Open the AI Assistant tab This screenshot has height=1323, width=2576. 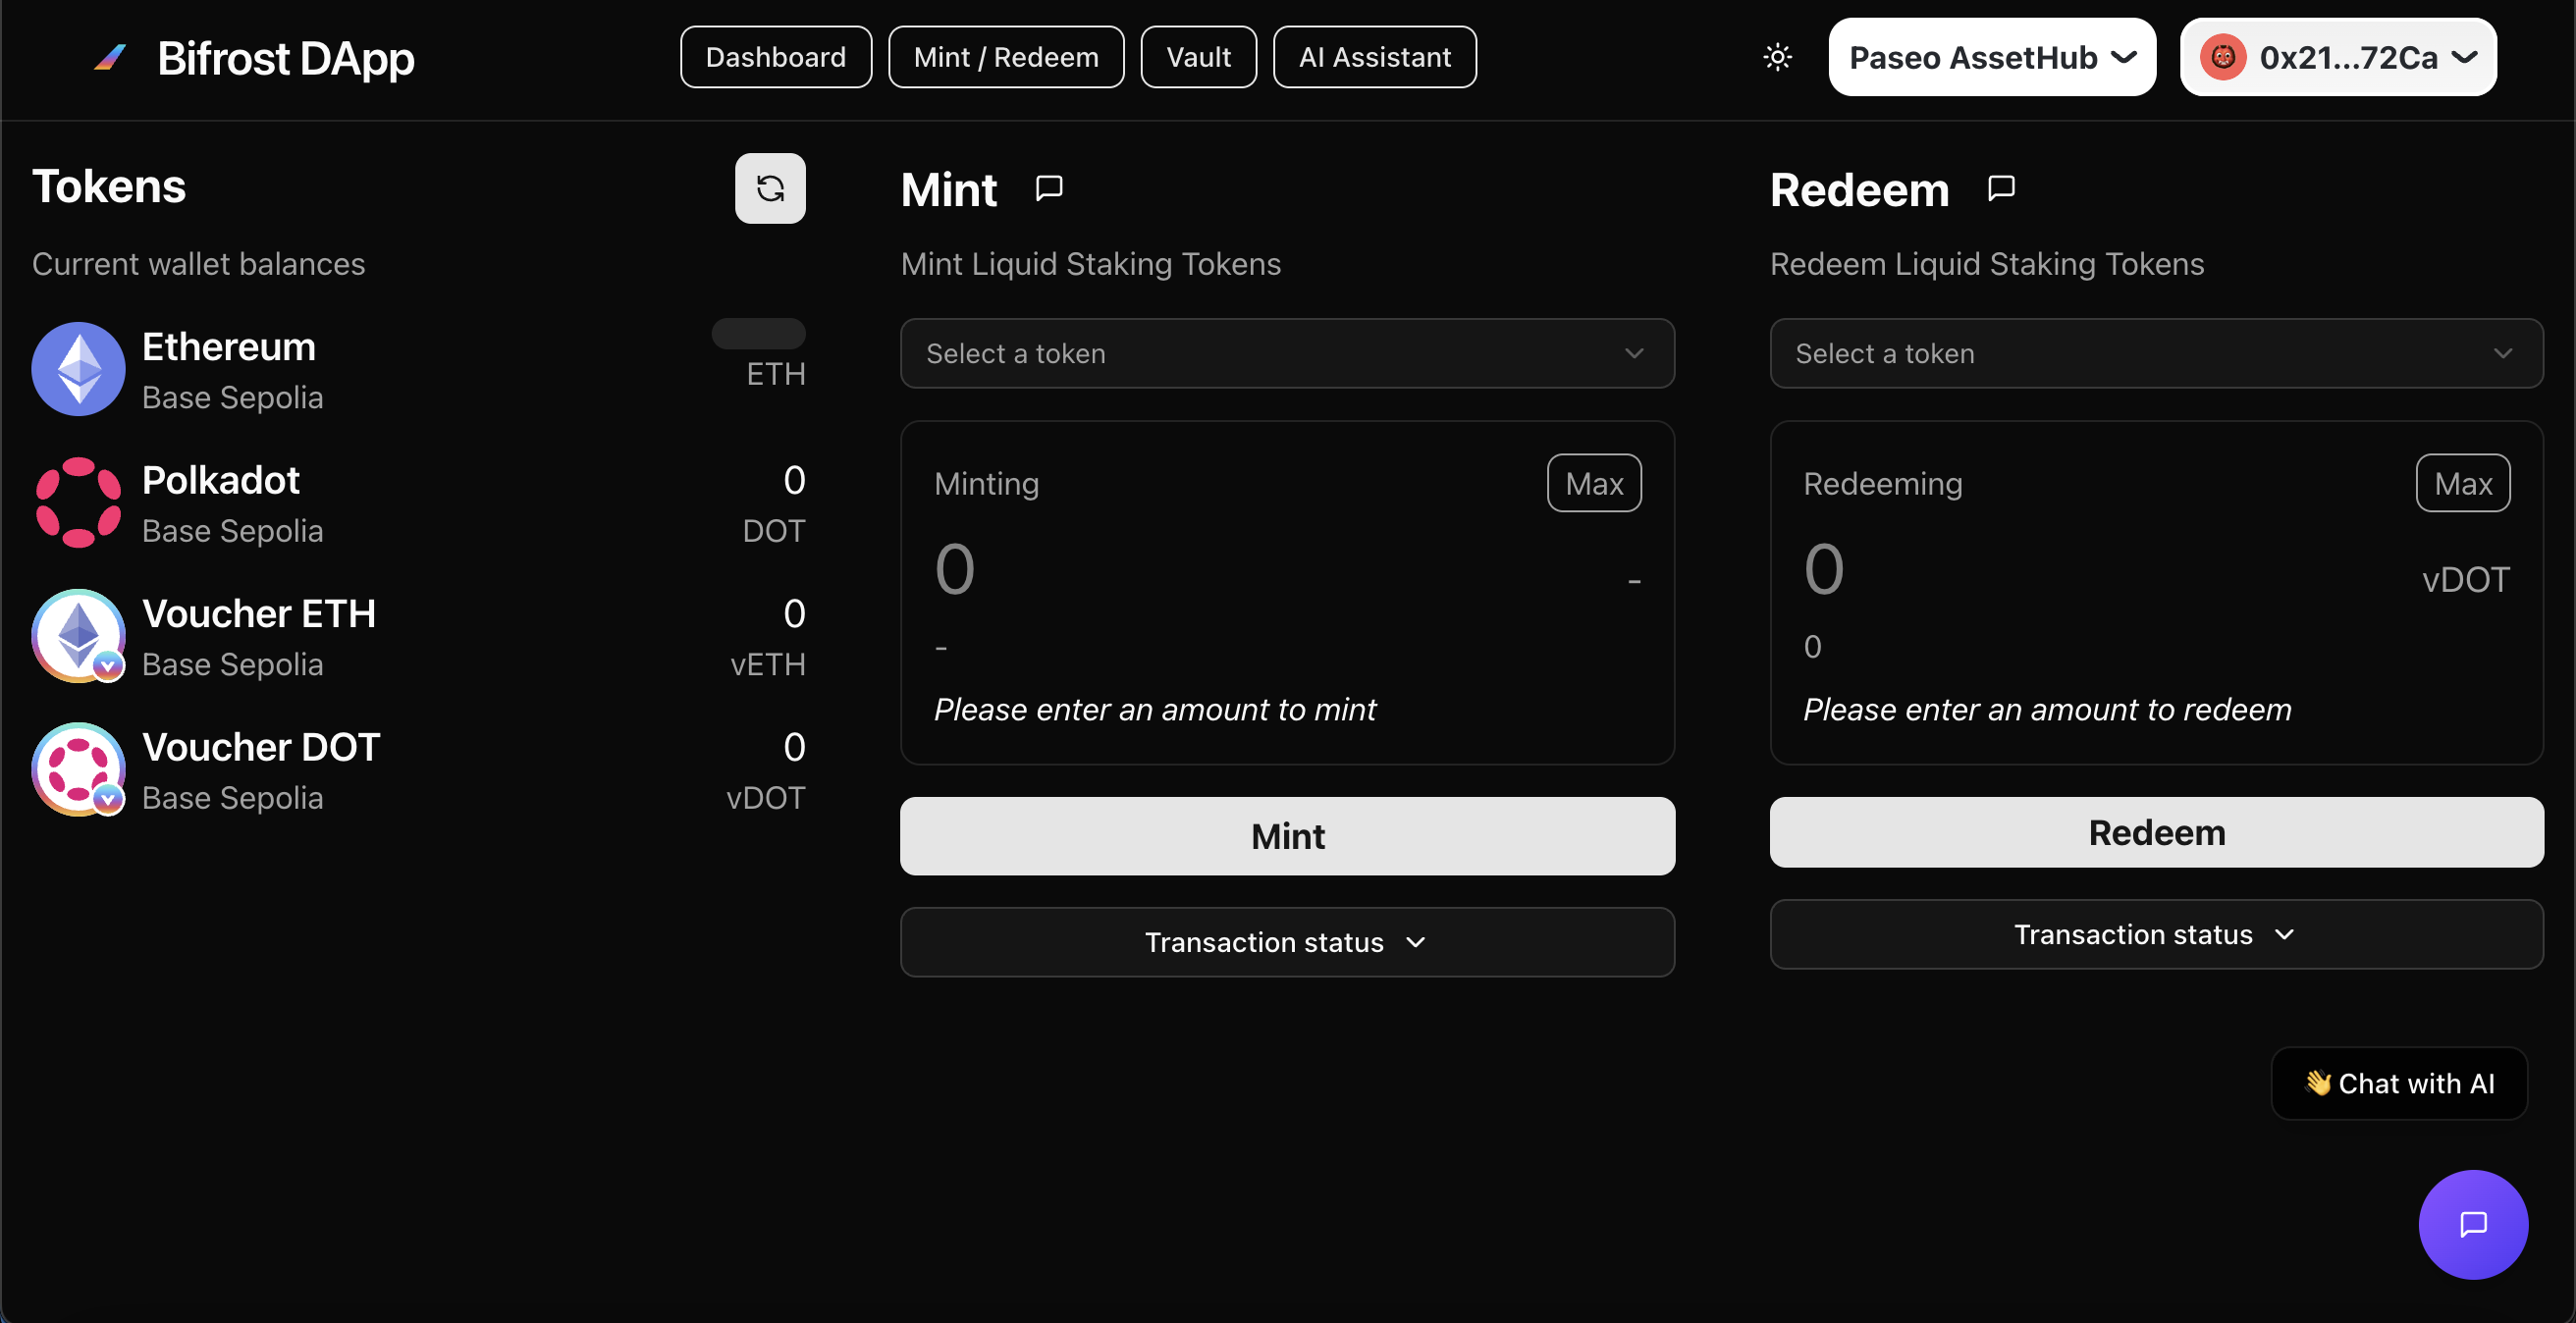coord(1374,57)
